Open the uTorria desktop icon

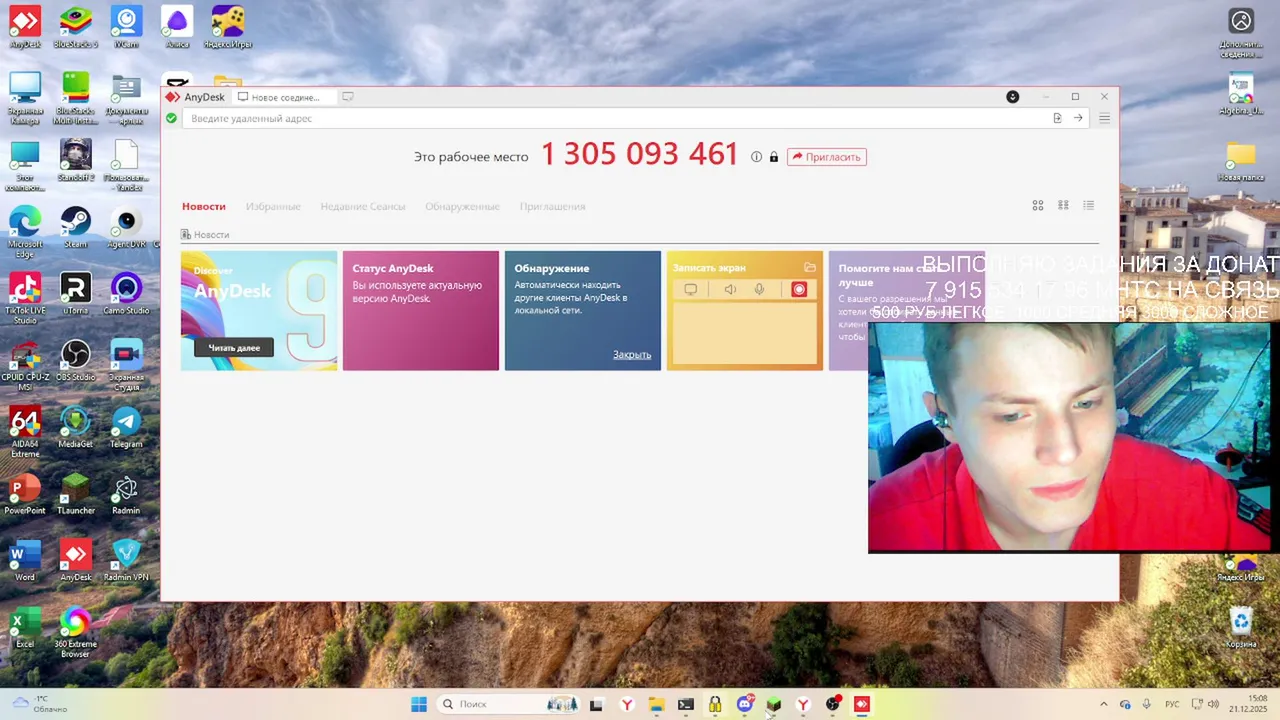pos(76,294)
